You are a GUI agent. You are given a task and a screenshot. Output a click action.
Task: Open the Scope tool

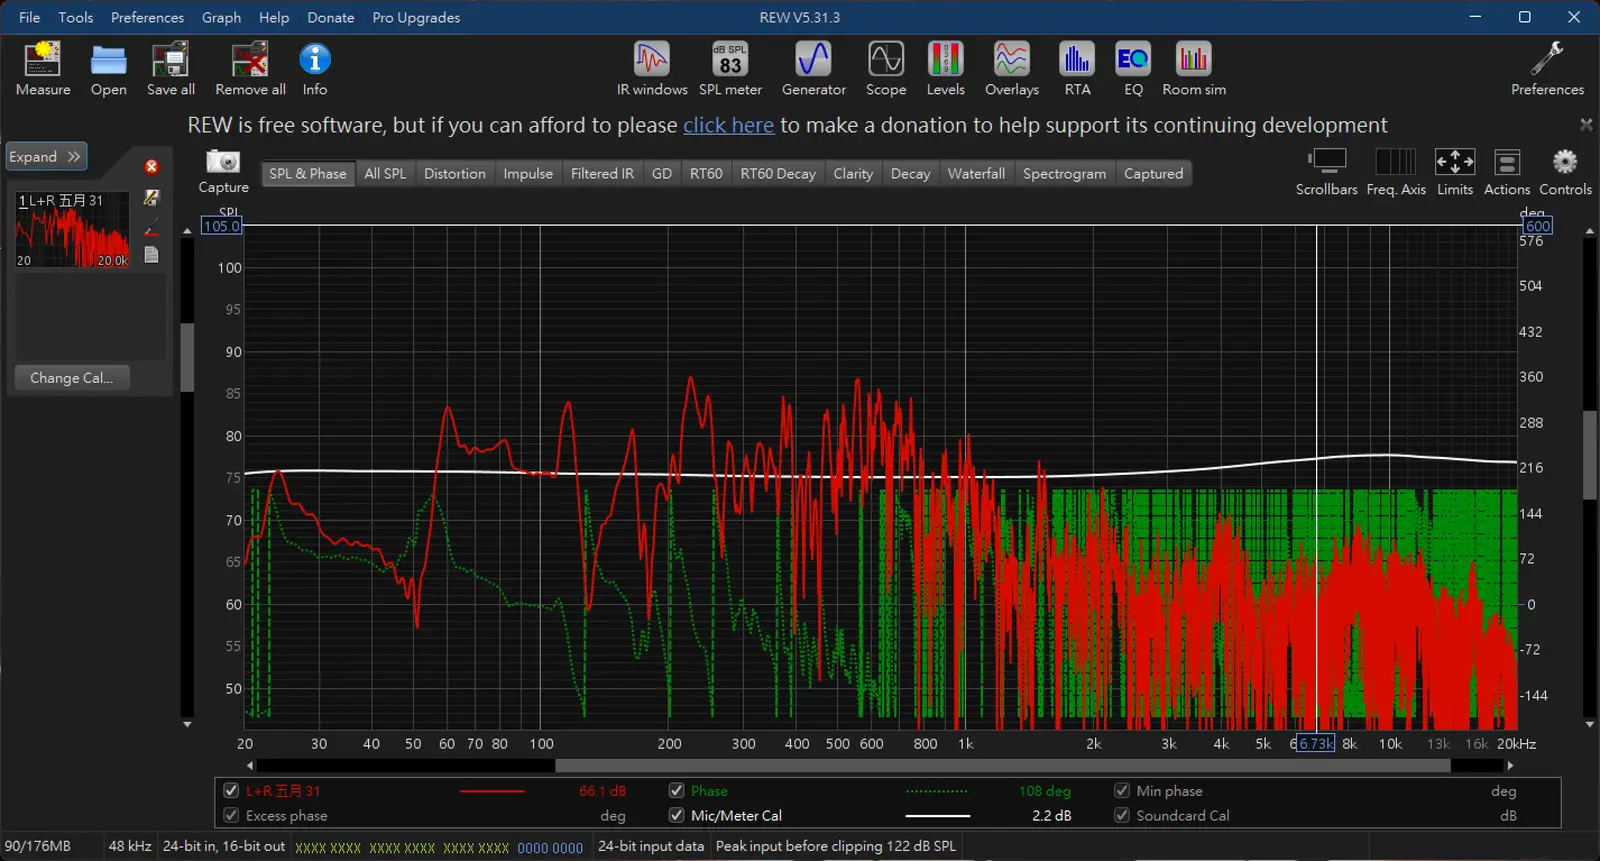click(x=886, y=59)
